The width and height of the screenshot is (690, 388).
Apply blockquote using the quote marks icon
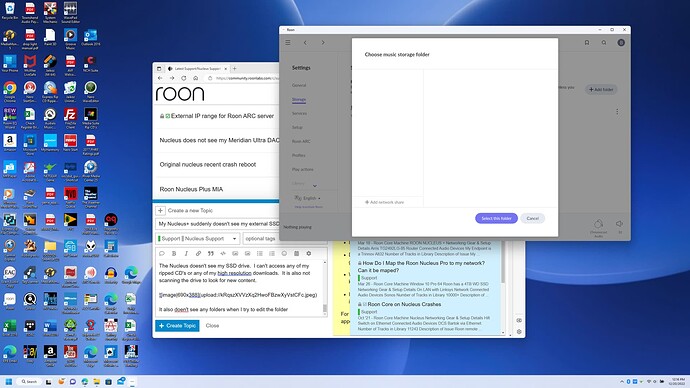(x=211, y=253)
